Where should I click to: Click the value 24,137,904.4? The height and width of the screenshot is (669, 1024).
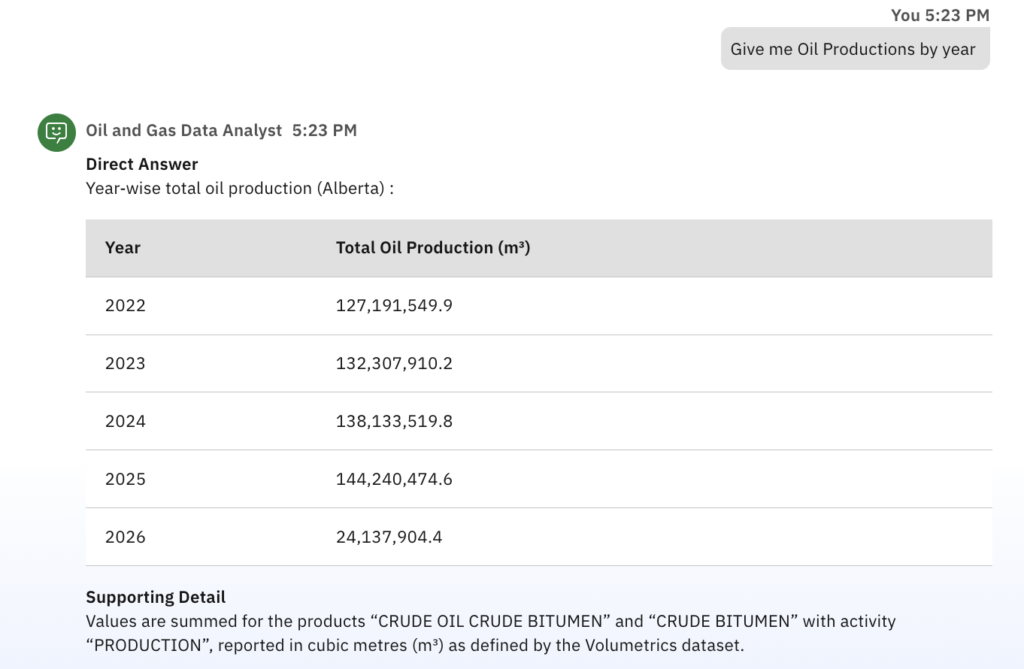pyautogui.click(x=389, y=538)
